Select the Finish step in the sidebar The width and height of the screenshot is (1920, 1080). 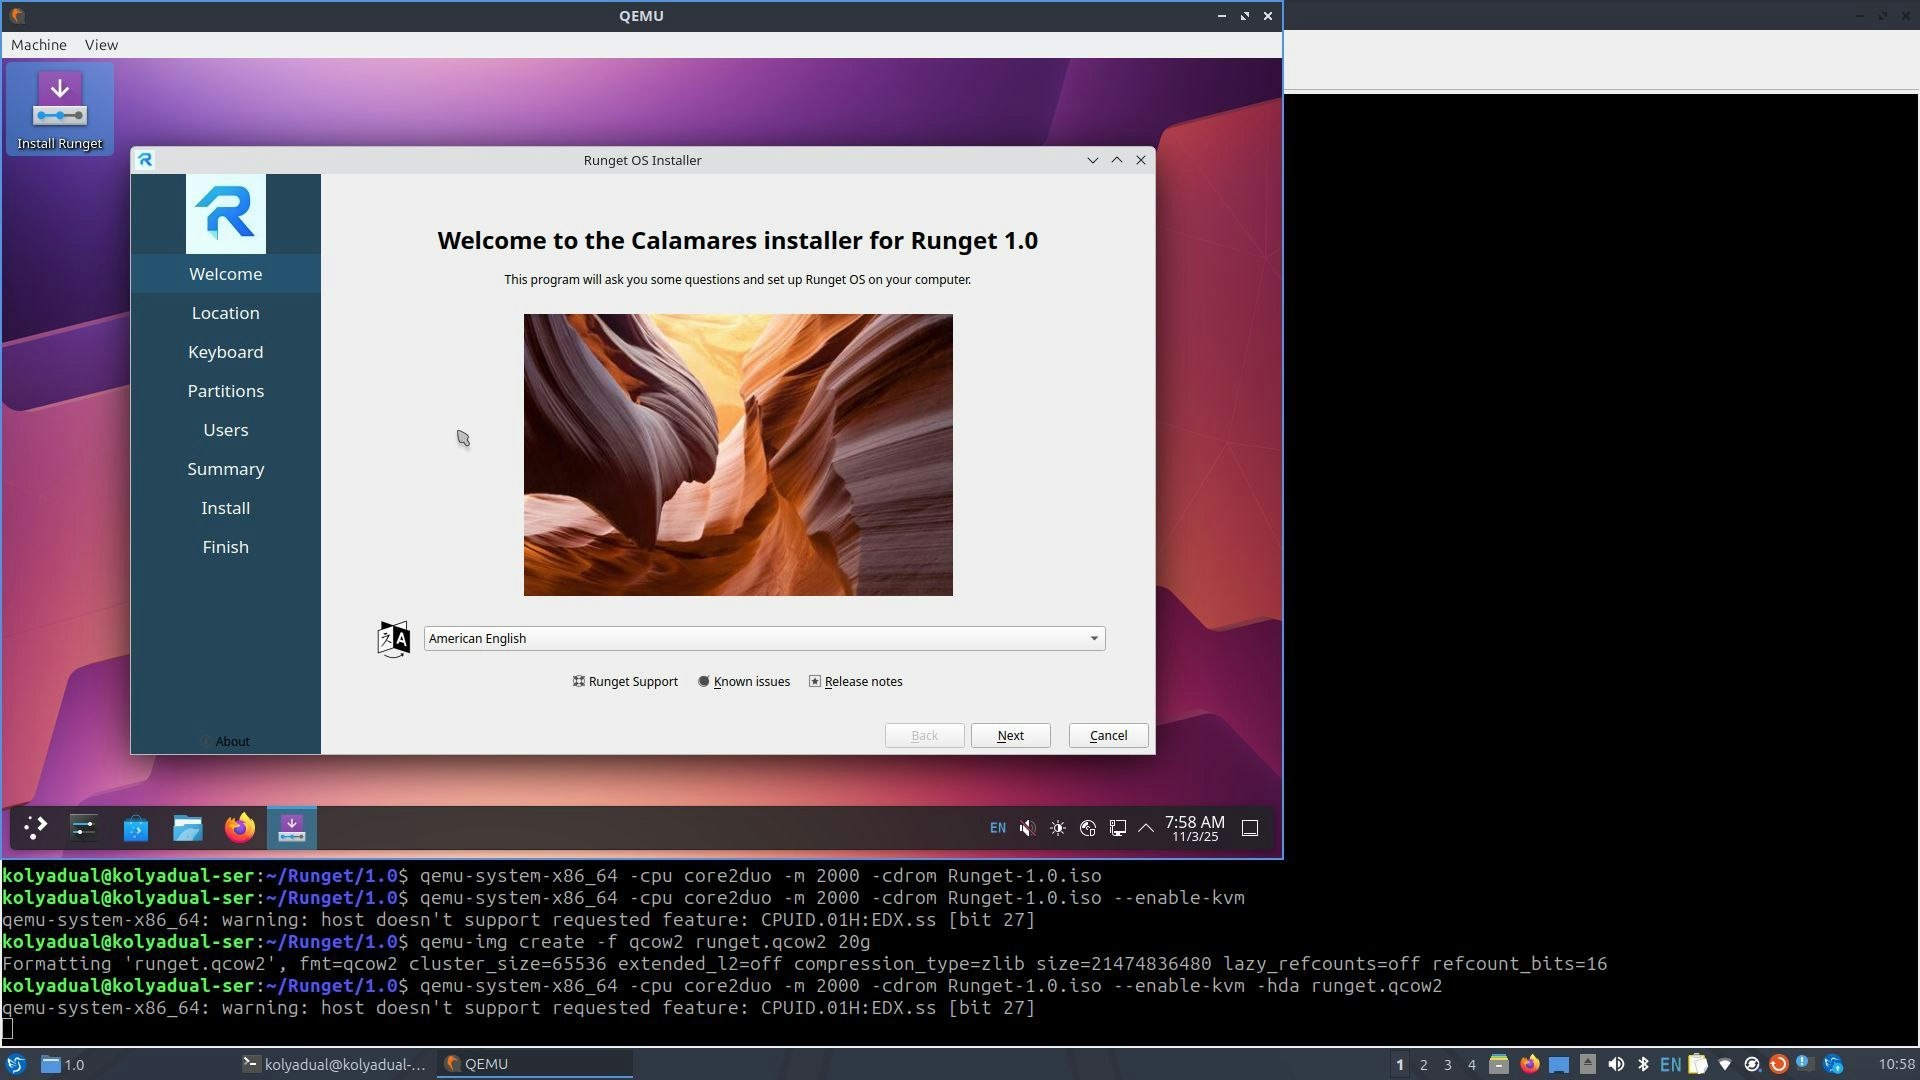226,547
